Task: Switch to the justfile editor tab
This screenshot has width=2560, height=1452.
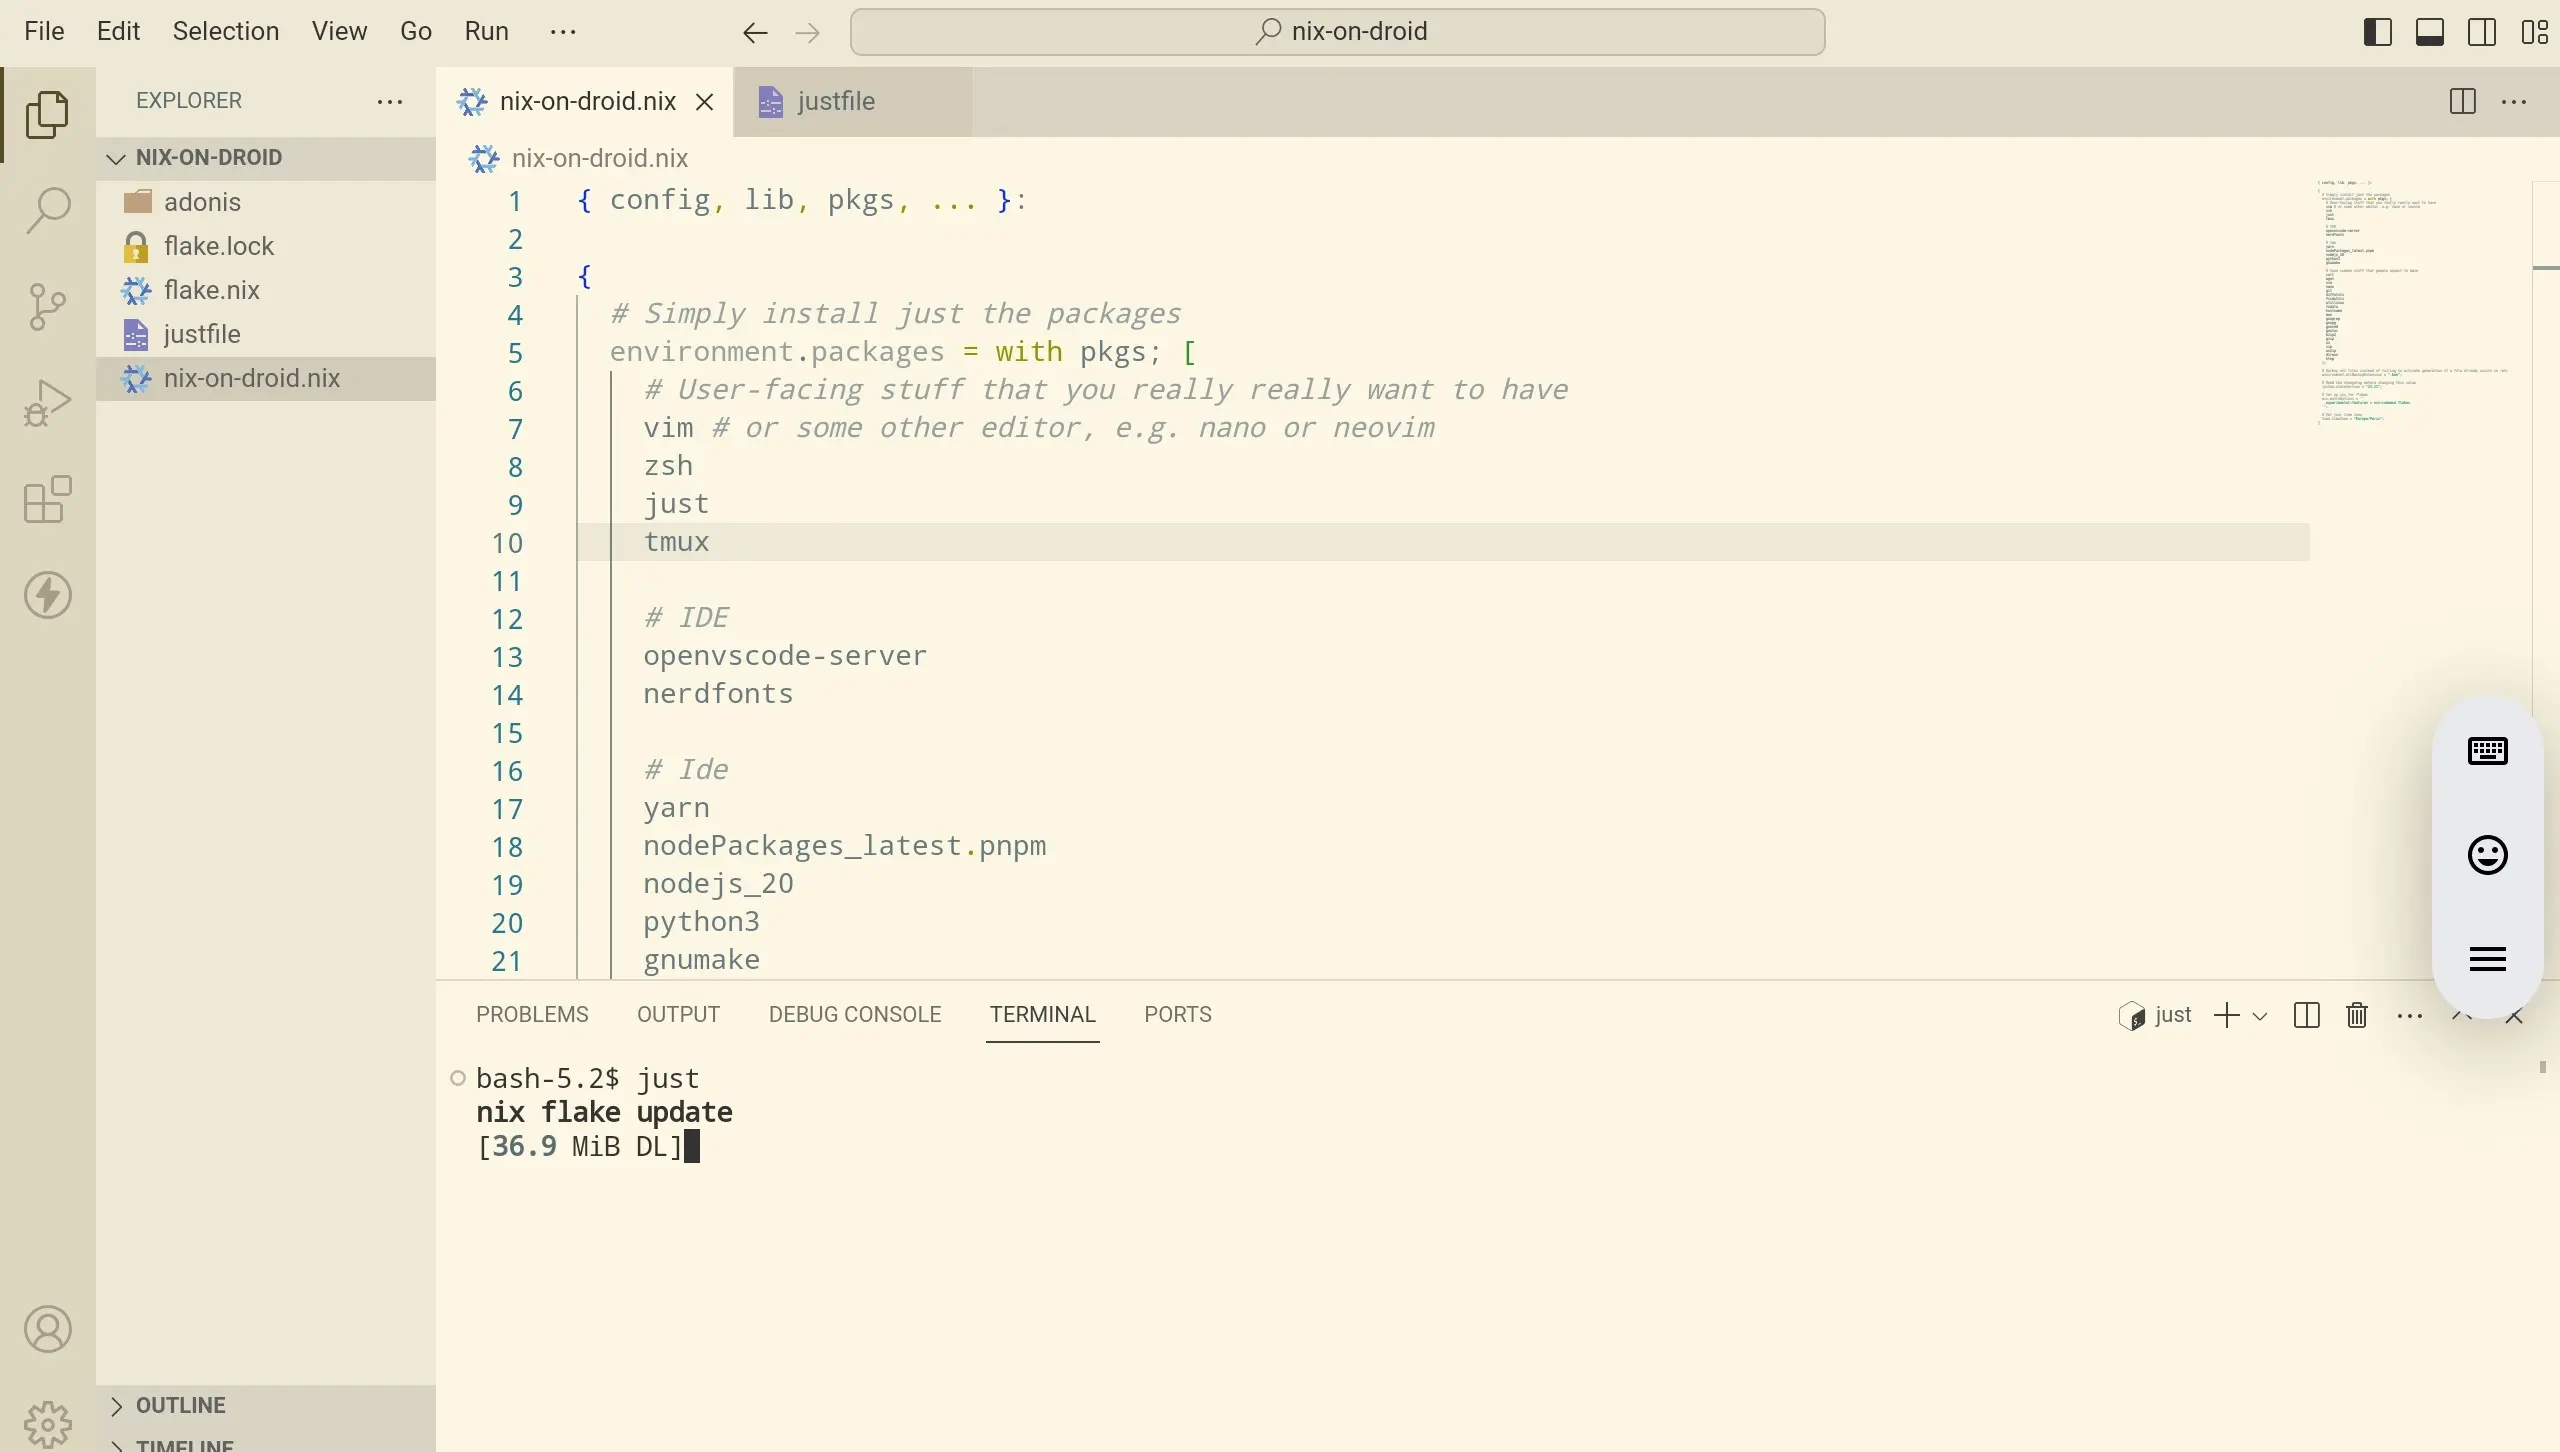Action: pyautogui.click(x=834, y=101)
